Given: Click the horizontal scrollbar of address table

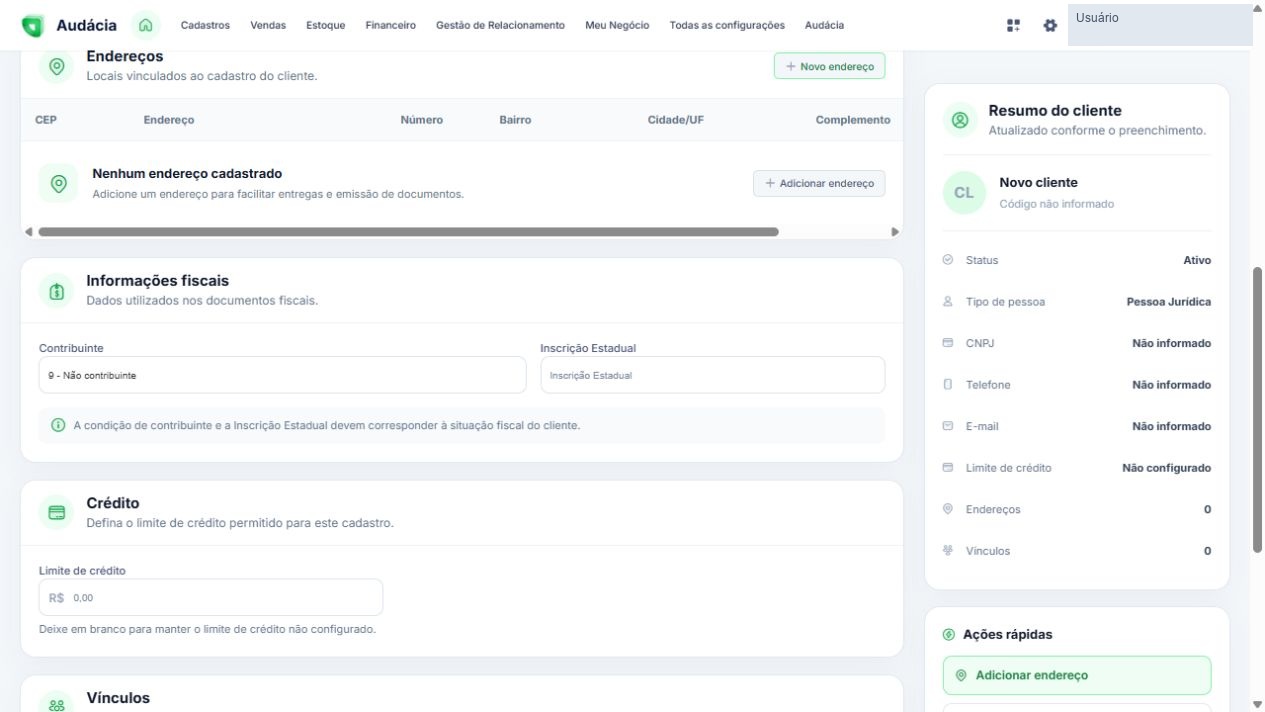Looking at the screenshot, I should click(x=408, y=232).
